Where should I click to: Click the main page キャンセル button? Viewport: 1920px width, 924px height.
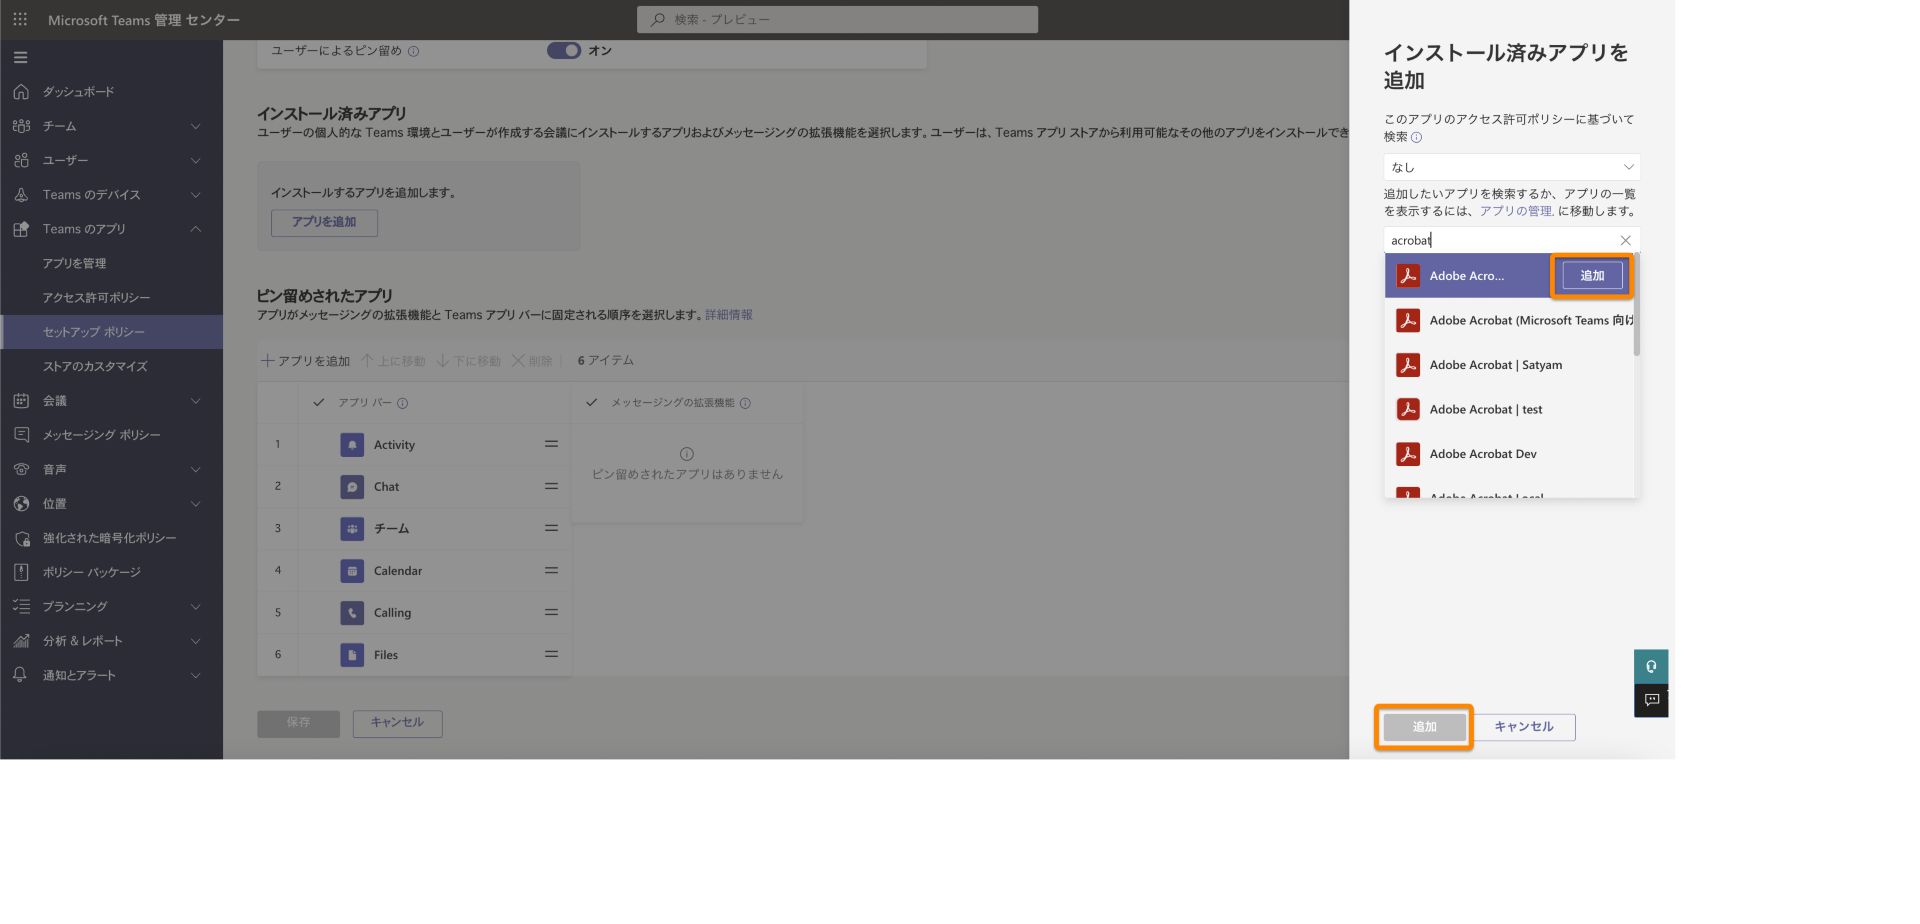pyautogui.click(x=397, y=723)
